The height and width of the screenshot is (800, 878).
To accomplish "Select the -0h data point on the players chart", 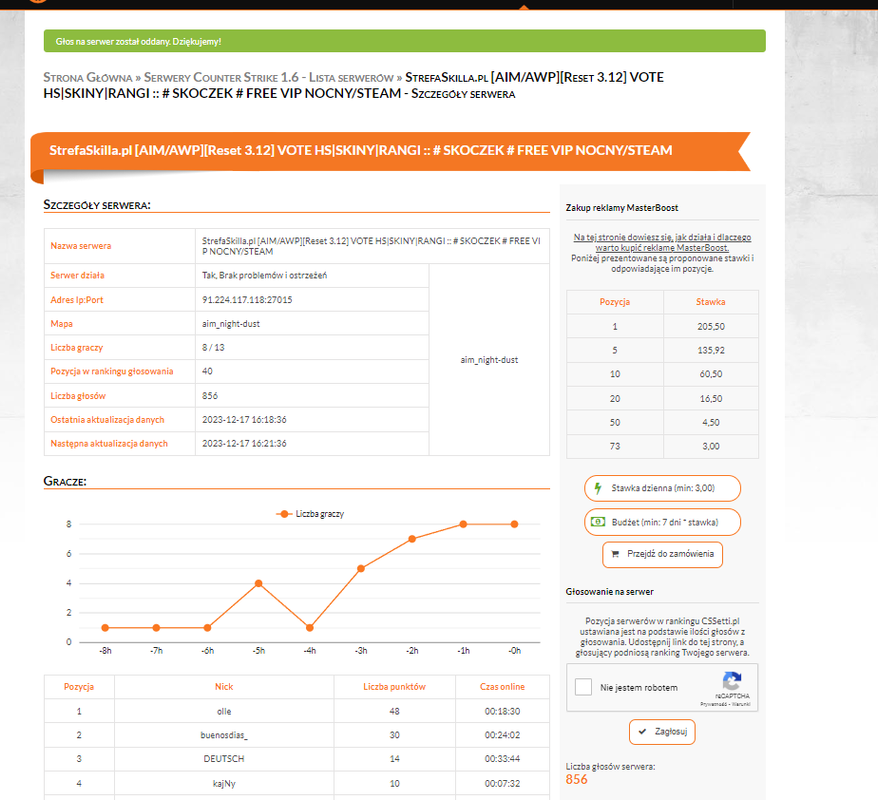I will (x=515, y=524).
